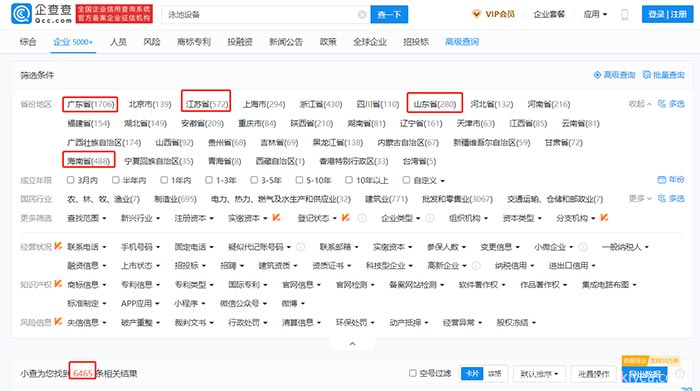Click info icon beside 企业类型

429,218
